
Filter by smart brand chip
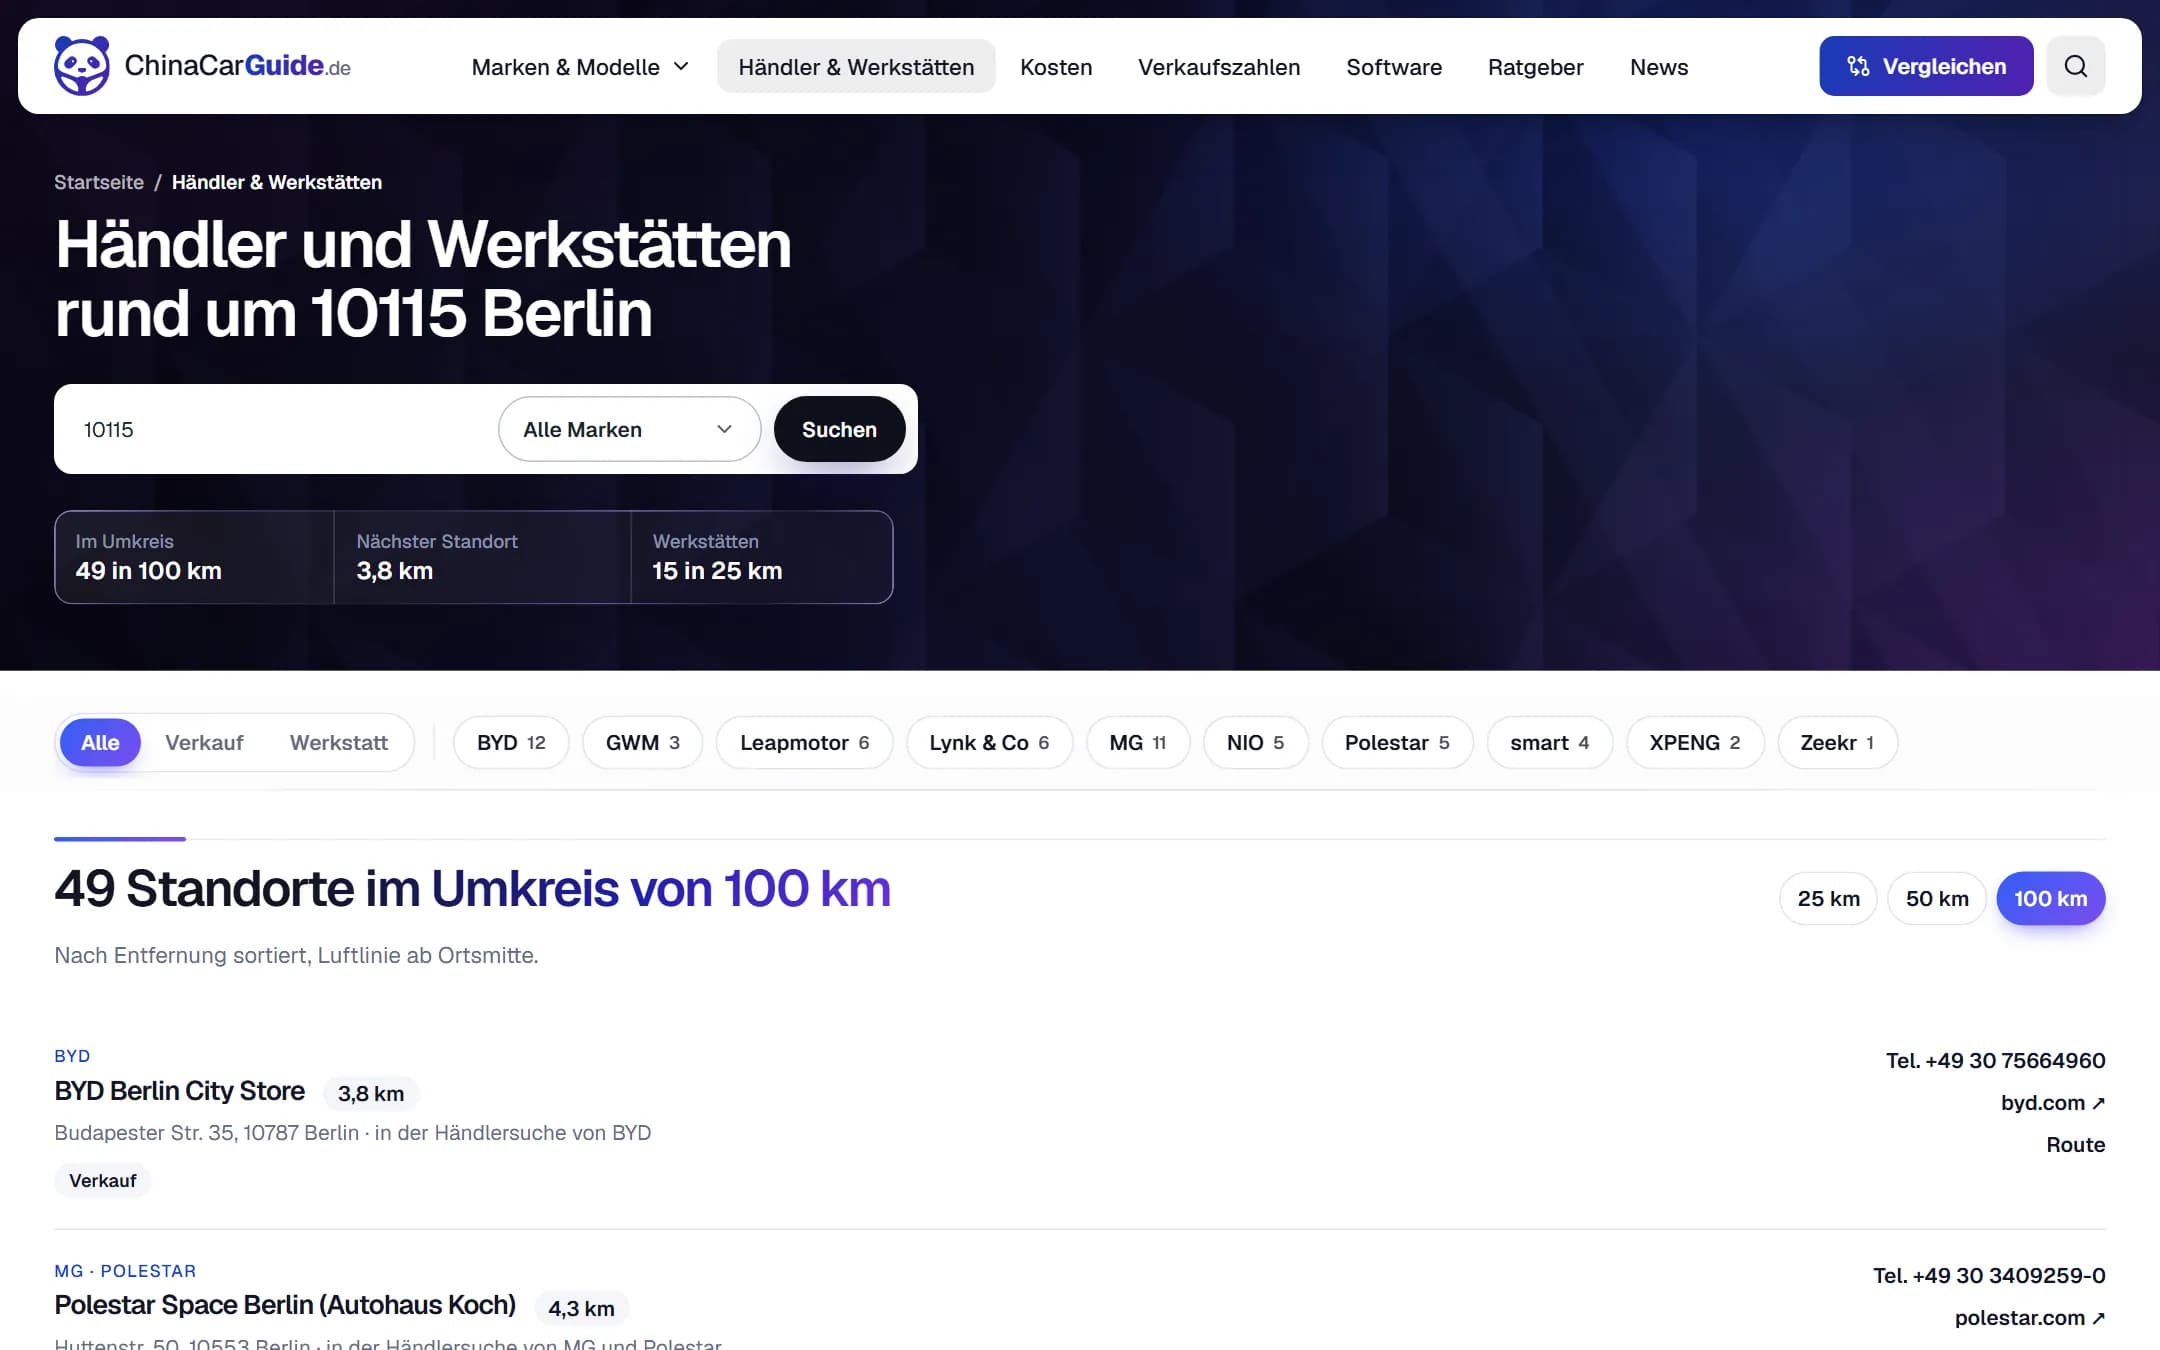point(1549,742)
